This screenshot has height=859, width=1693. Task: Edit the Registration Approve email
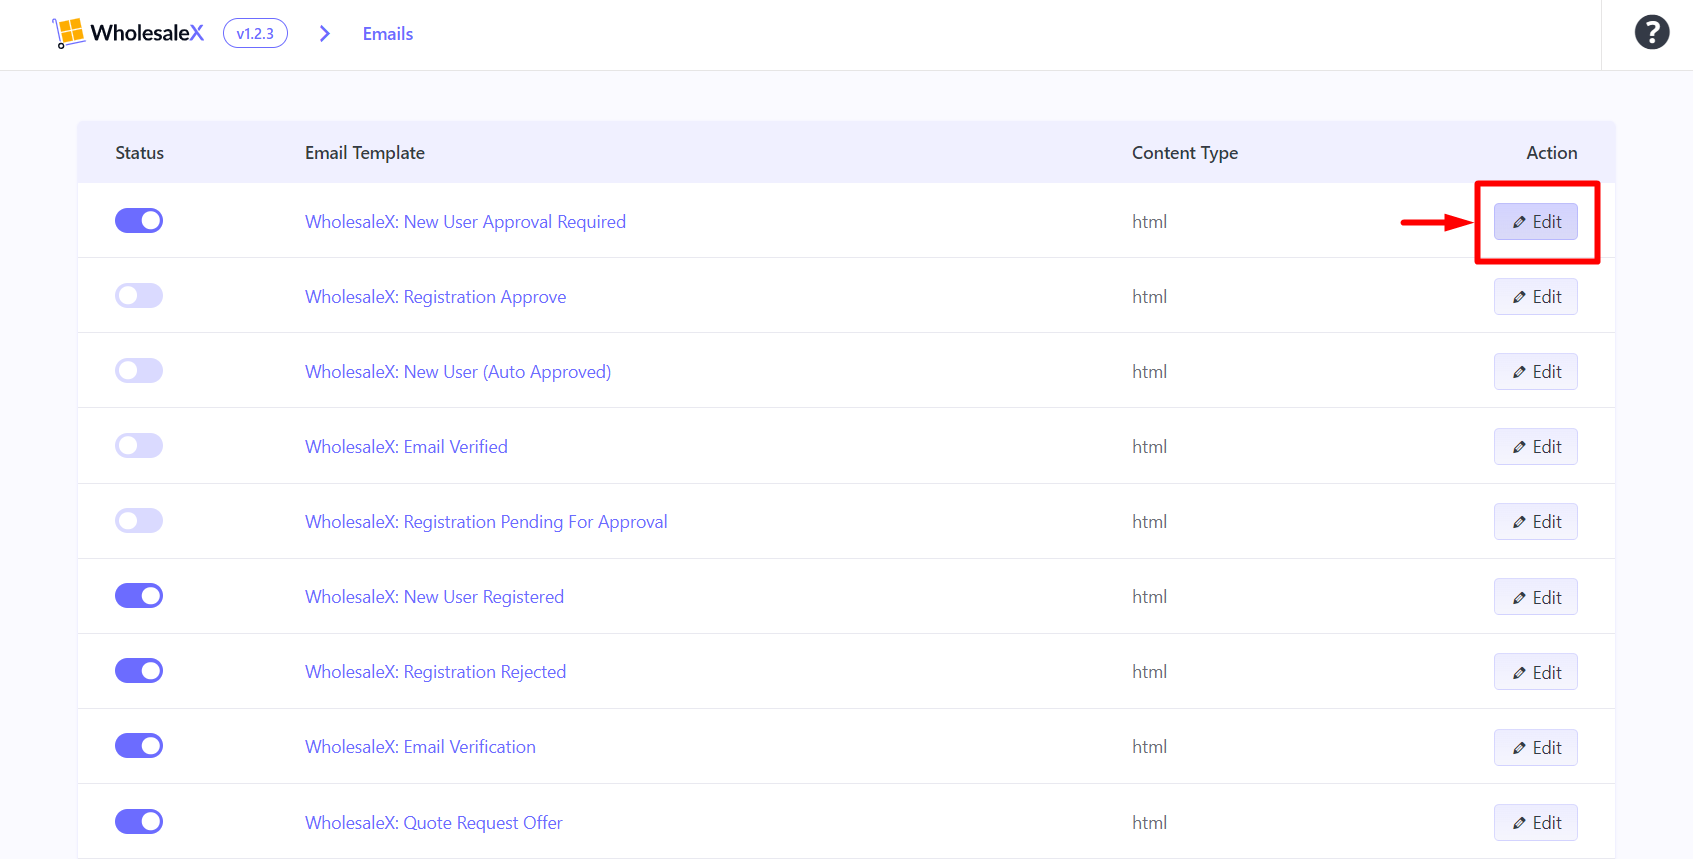click(1535, 297)
